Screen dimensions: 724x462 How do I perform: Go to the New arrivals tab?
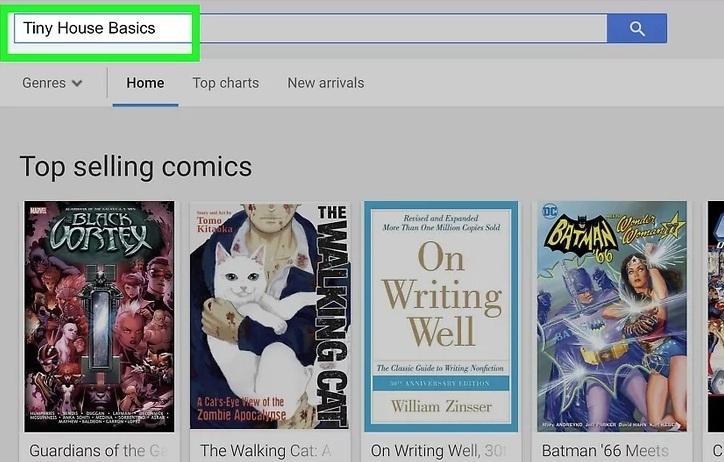point(326,83)
